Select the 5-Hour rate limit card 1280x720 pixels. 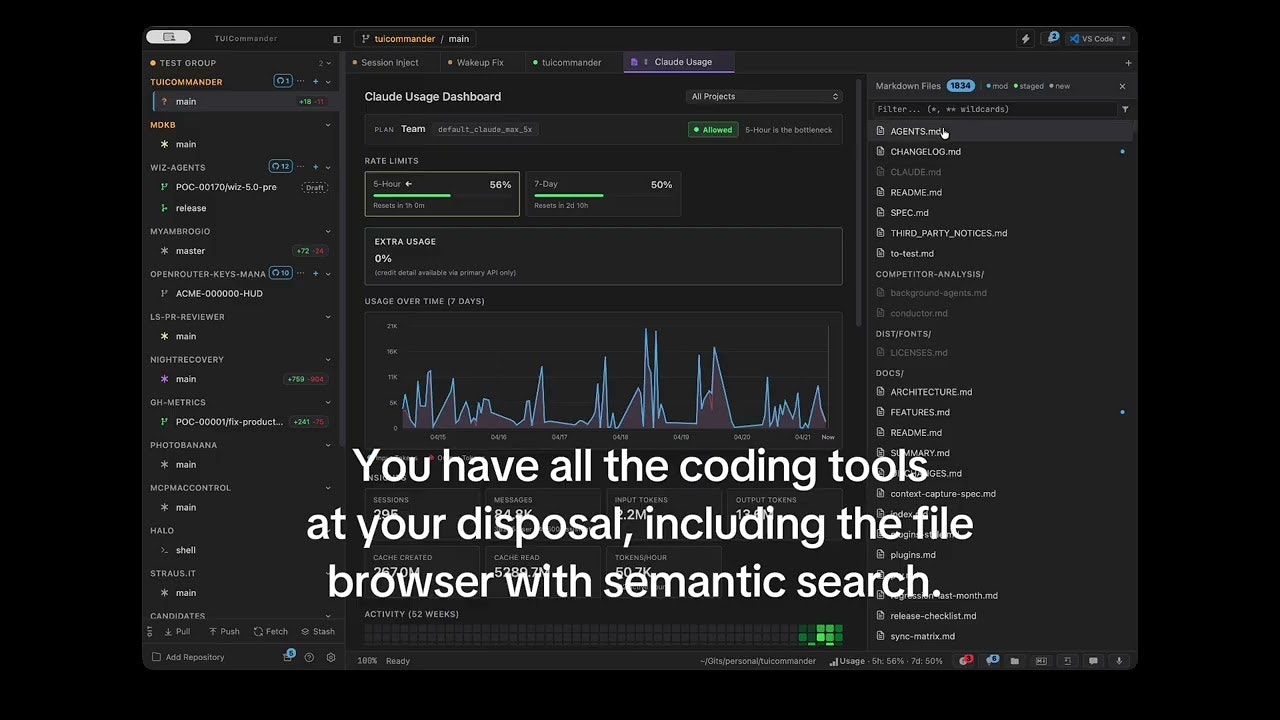pos(442,194)
